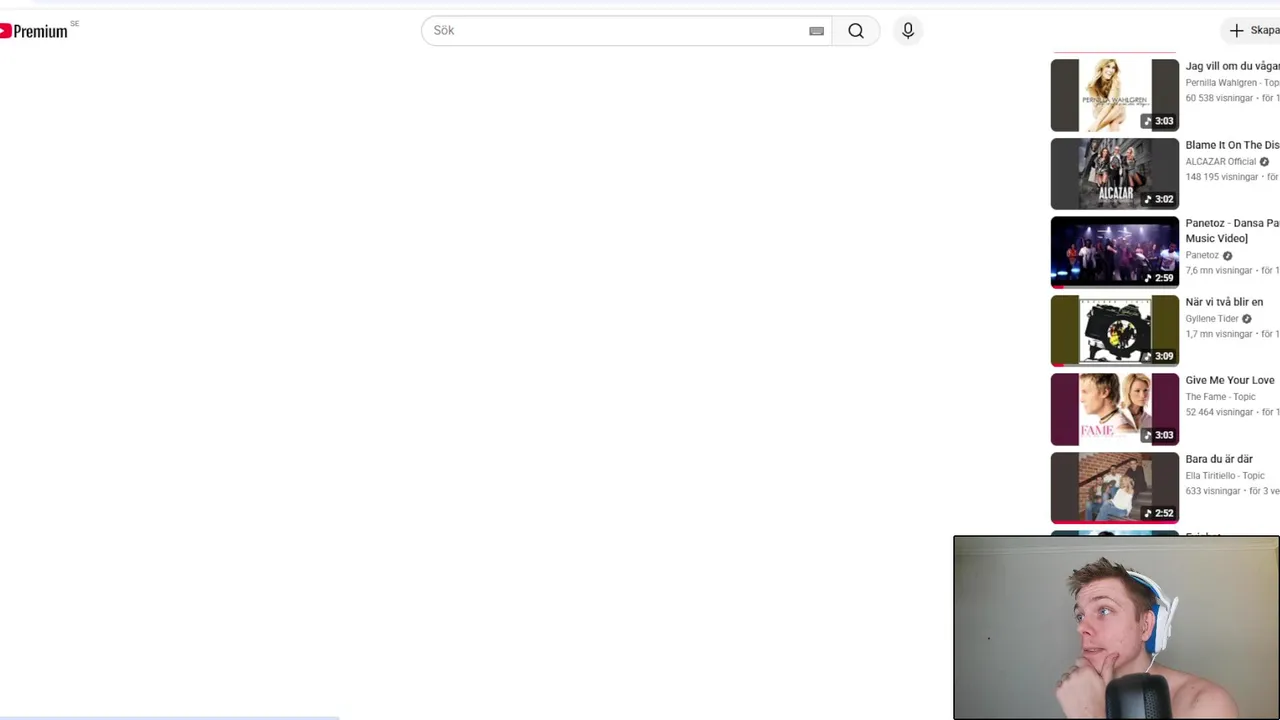Open the Fame Give Me Your Love thumbnail
Image resolution: width=1280 pixels, height=720 pixels.
tap(1115, 409)
